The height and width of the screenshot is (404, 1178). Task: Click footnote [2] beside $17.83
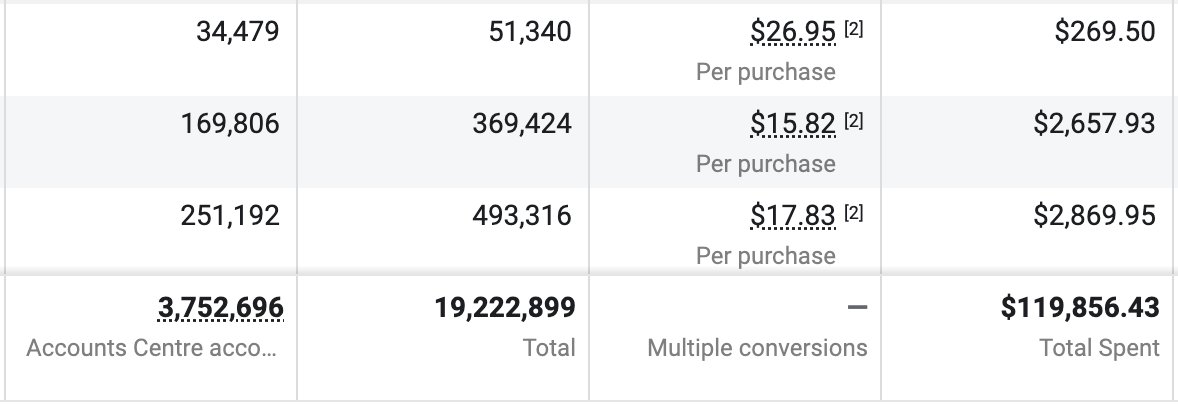(853, 215)
